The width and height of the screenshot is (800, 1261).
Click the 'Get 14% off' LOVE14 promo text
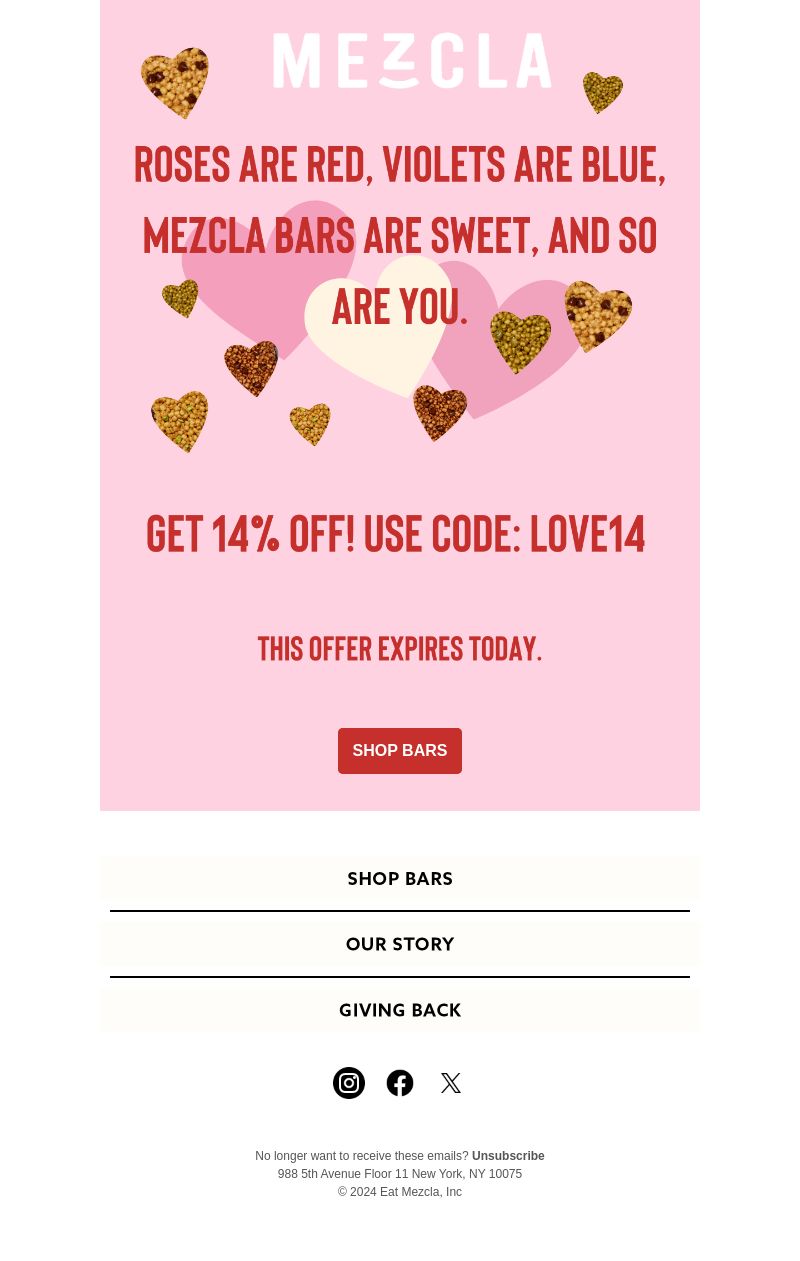[x=396, y=535]
